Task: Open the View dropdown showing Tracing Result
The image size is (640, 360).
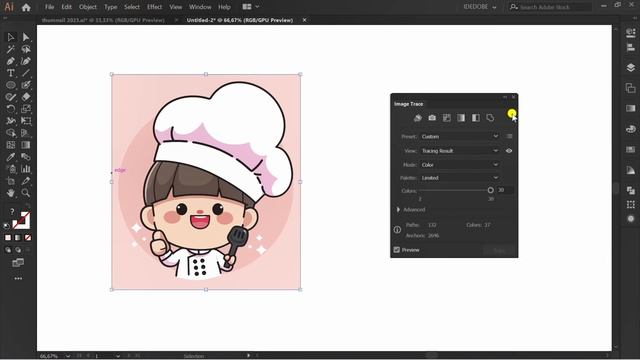Action: pos(460,151)
